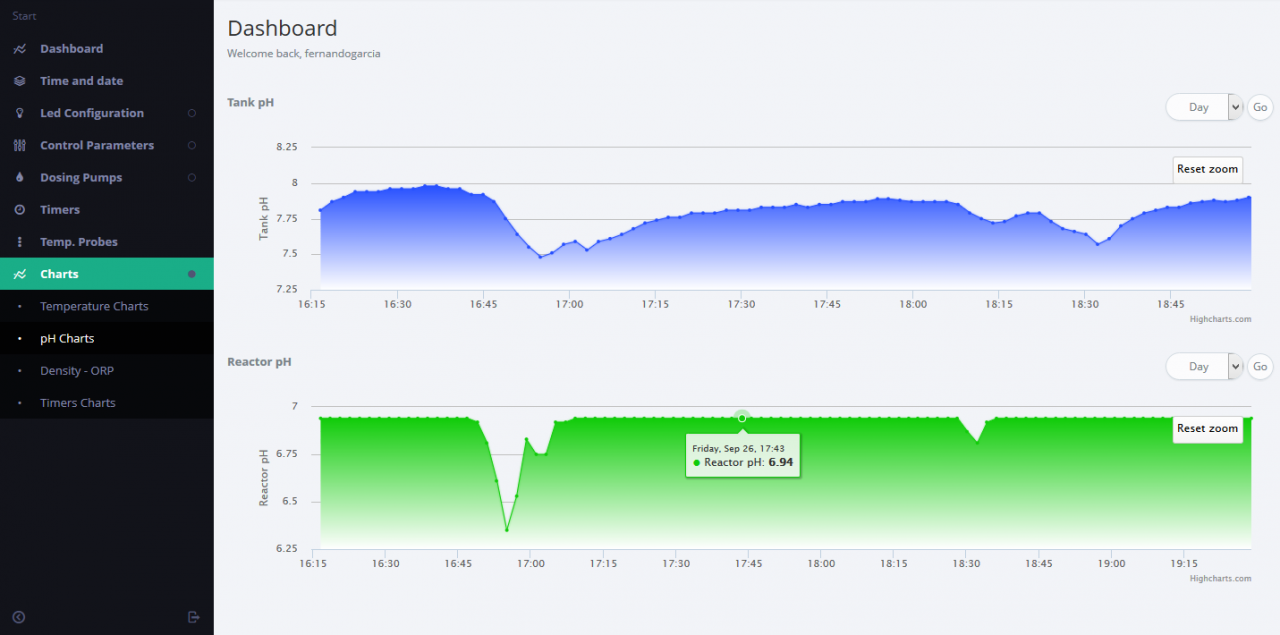The height and width of the screenshot is (635, 1280).
Task: Open Temperature Charts submenu item
Action: (94, 306)
